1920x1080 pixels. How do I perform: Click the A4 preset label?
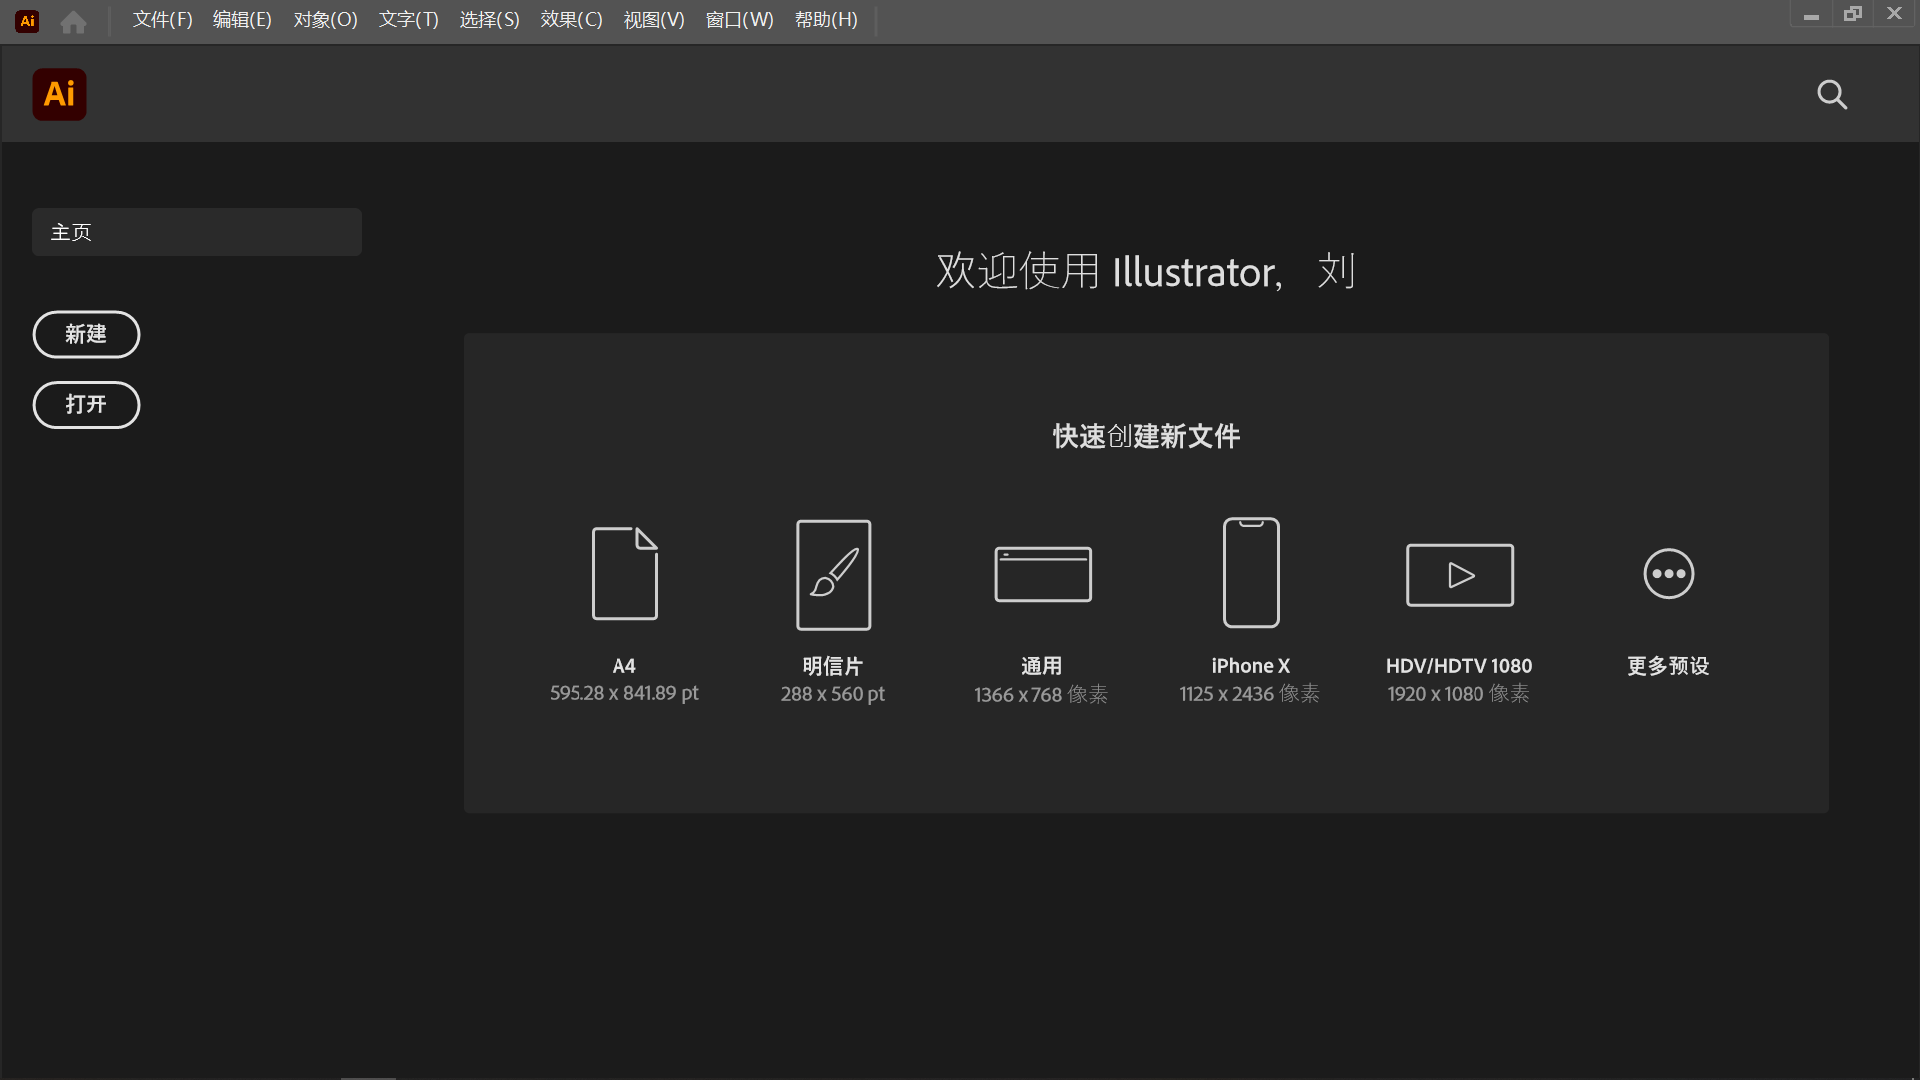pyautogui.click(x=624, y=666)
